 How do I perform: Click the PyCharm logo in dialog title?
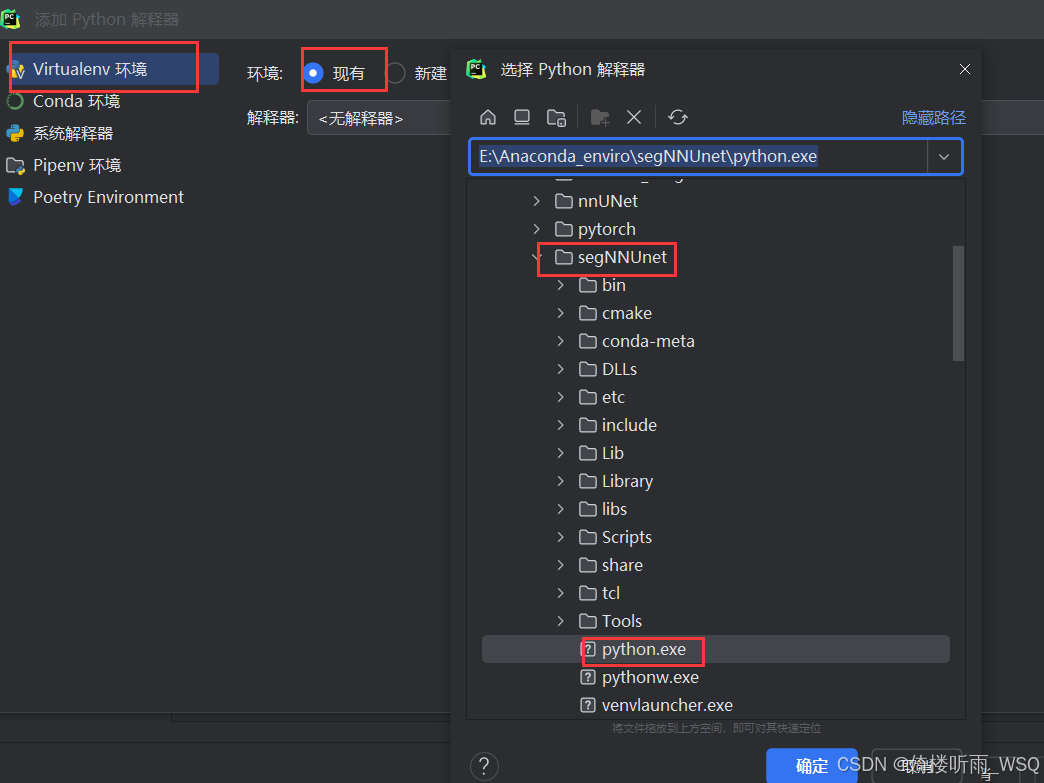(476, 69)
